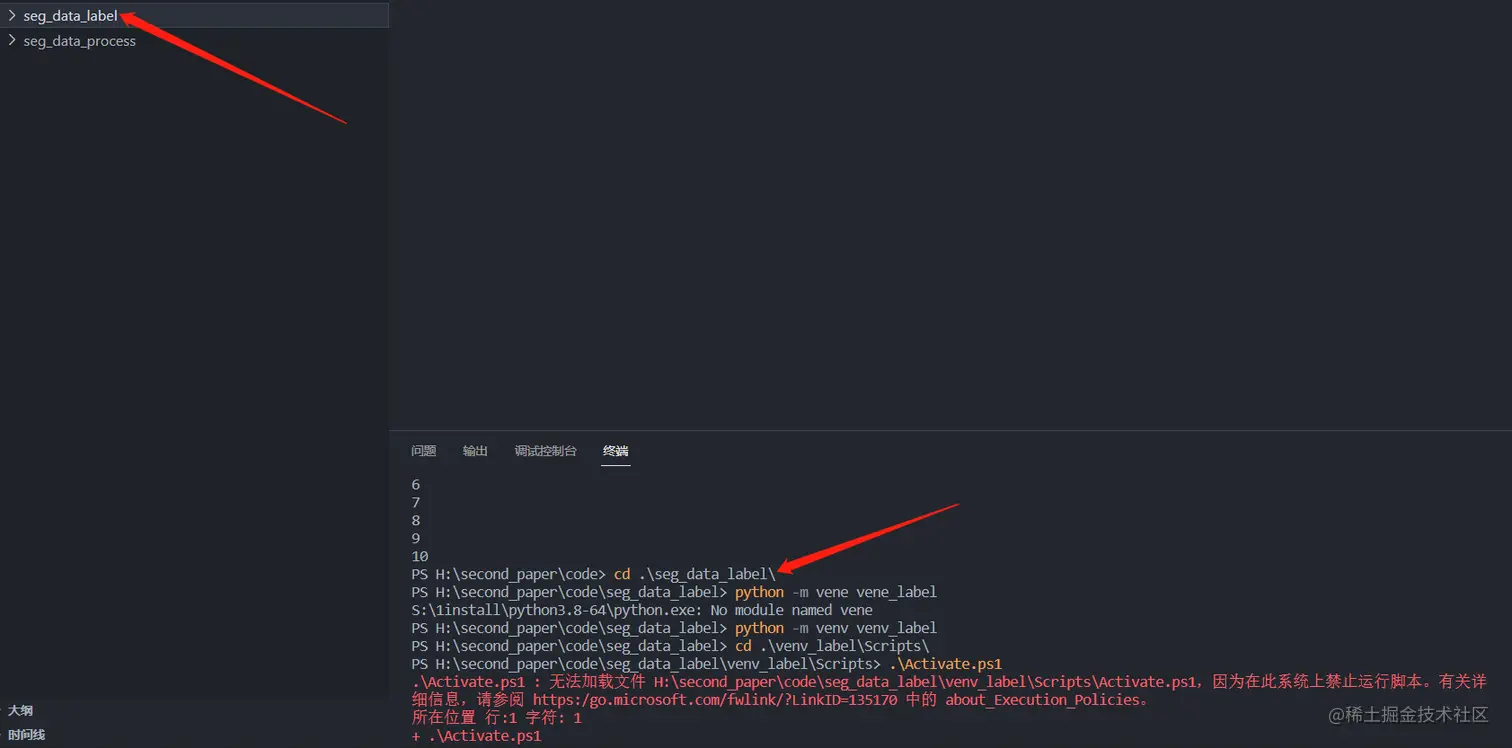Select the seg_data_label folder name

[x=70, y=16]
